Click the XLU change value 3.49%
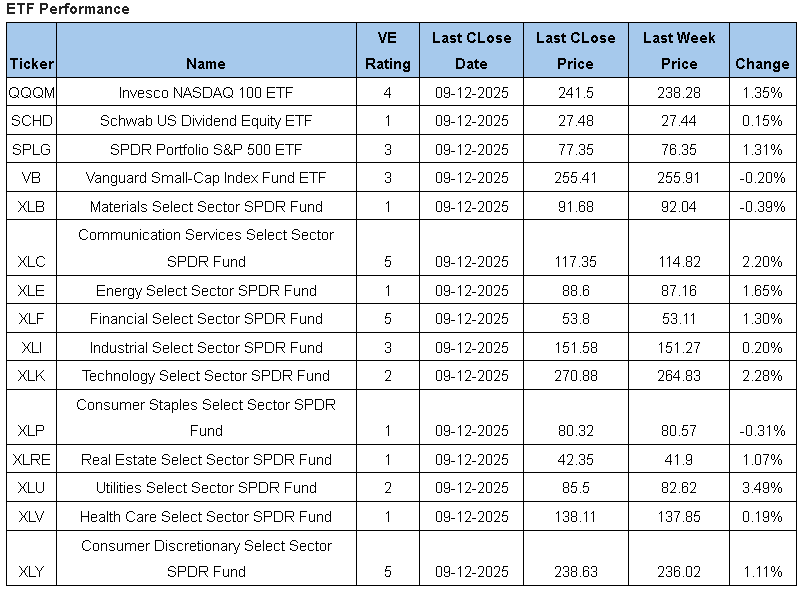Image resolution: width=811 pixels, height=593 pixels. [762, 488]
